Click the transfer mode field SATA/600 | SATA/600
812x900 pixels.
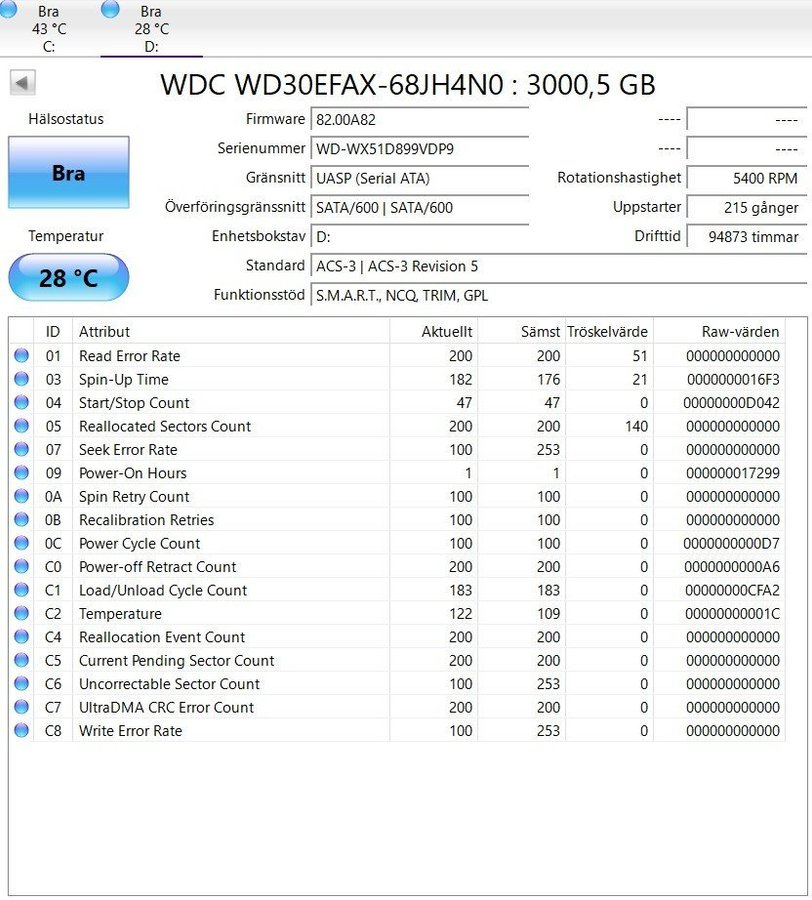coord(419,207)
